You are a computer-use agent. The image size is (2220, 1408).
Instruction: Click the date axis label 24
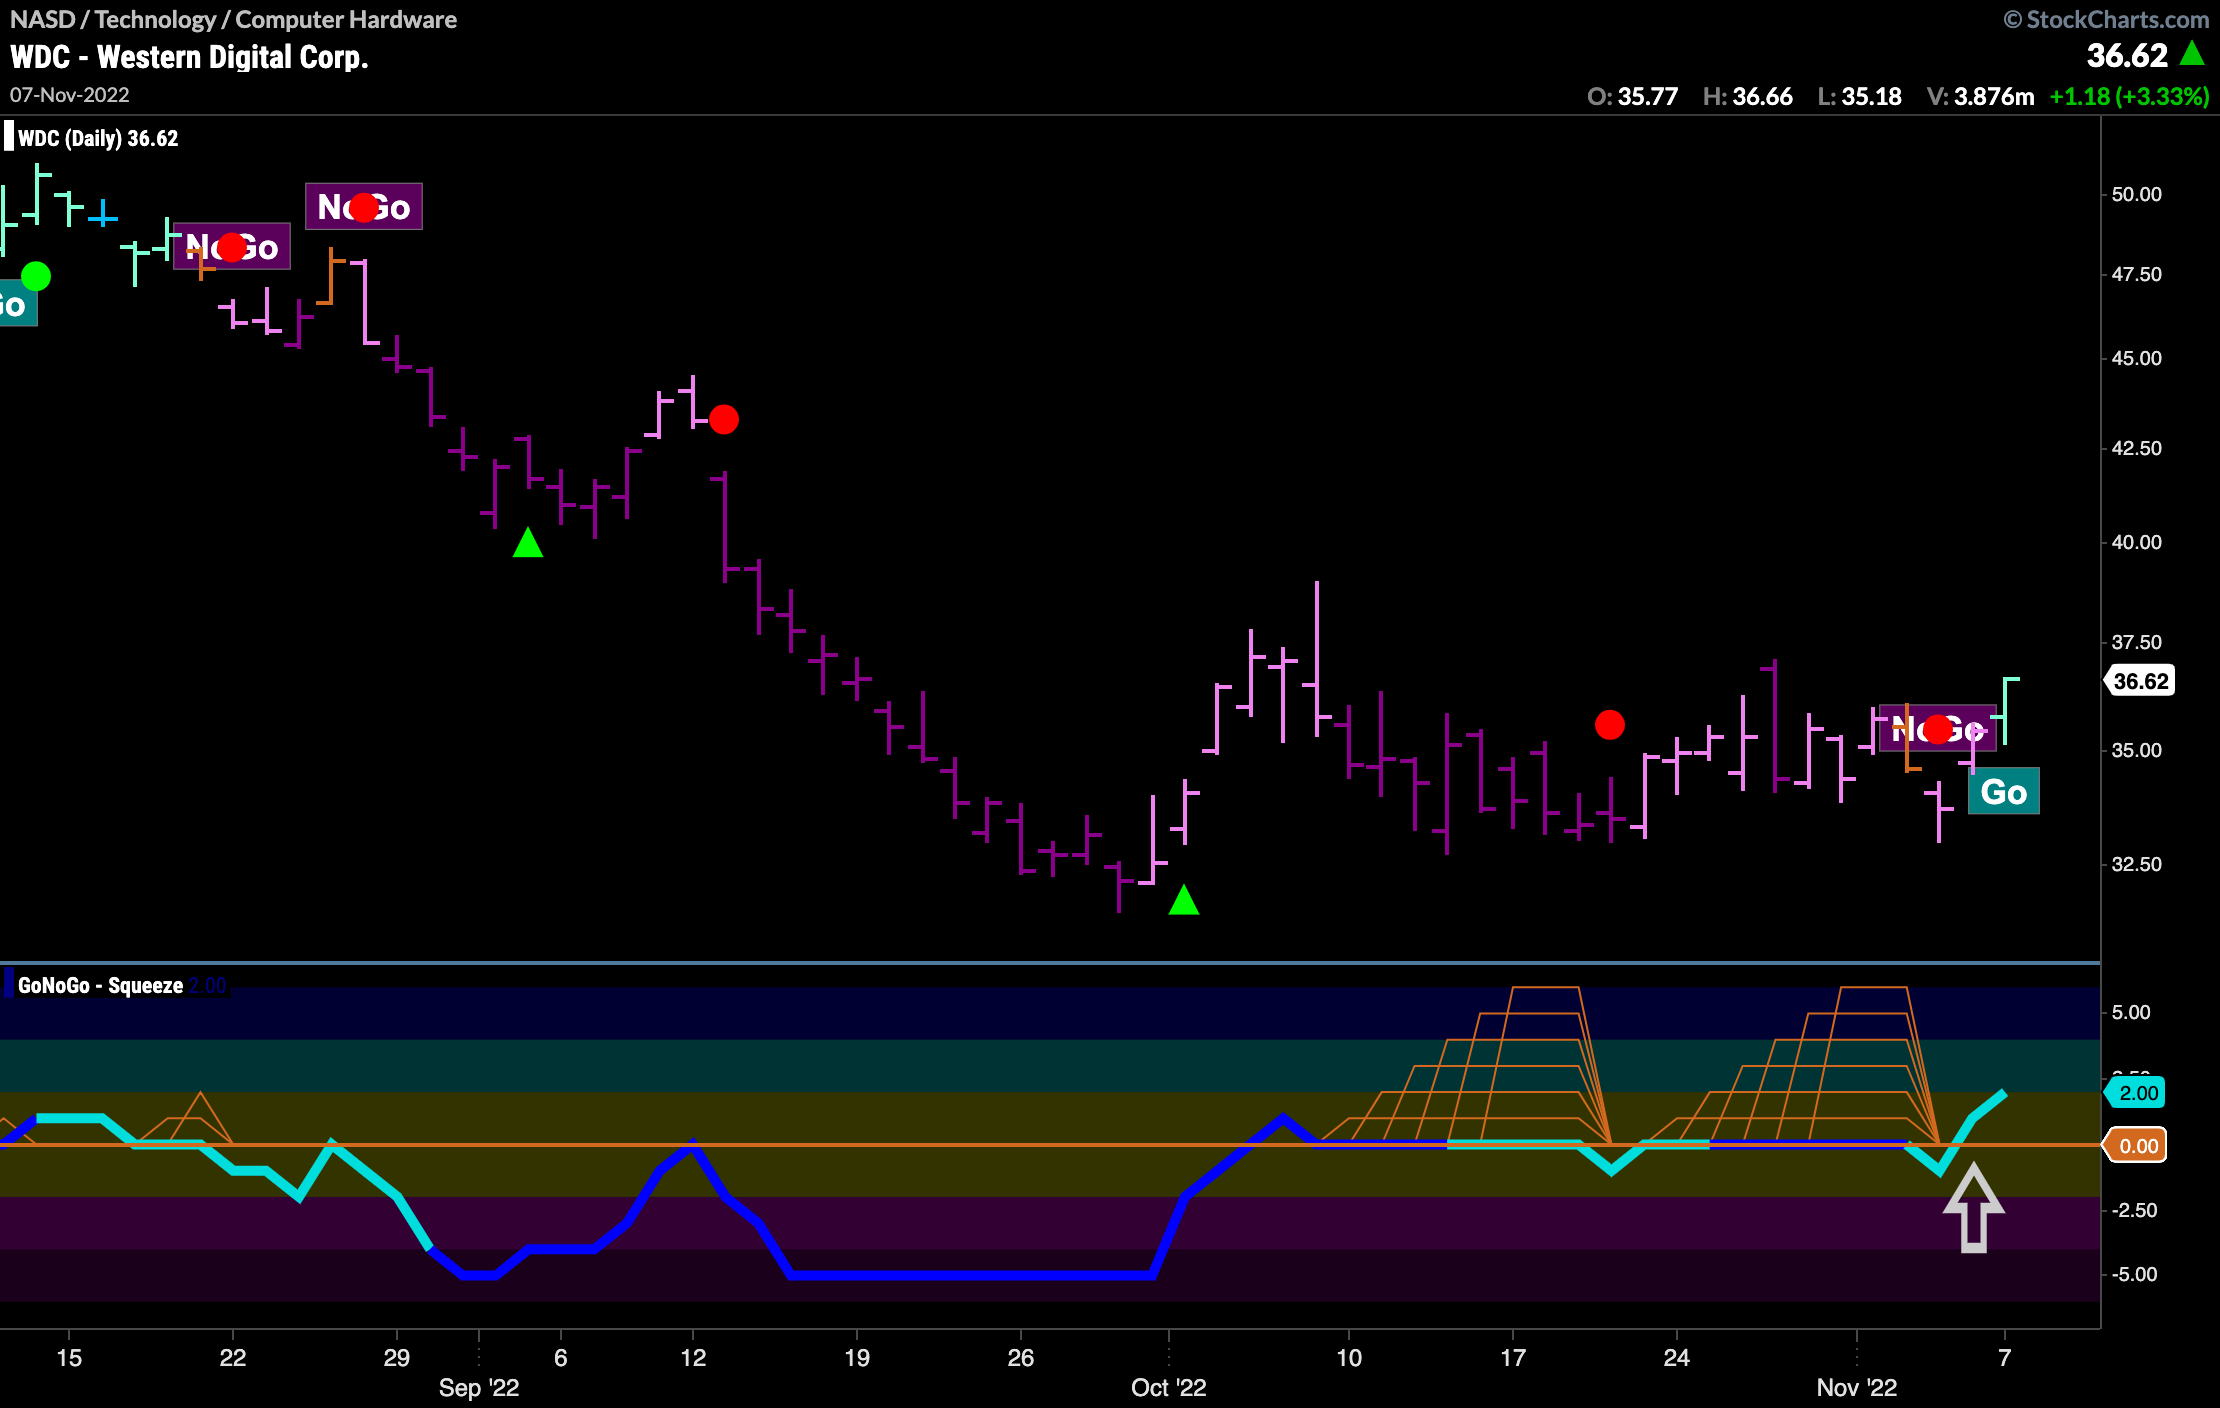(x=1677, y=1357)
